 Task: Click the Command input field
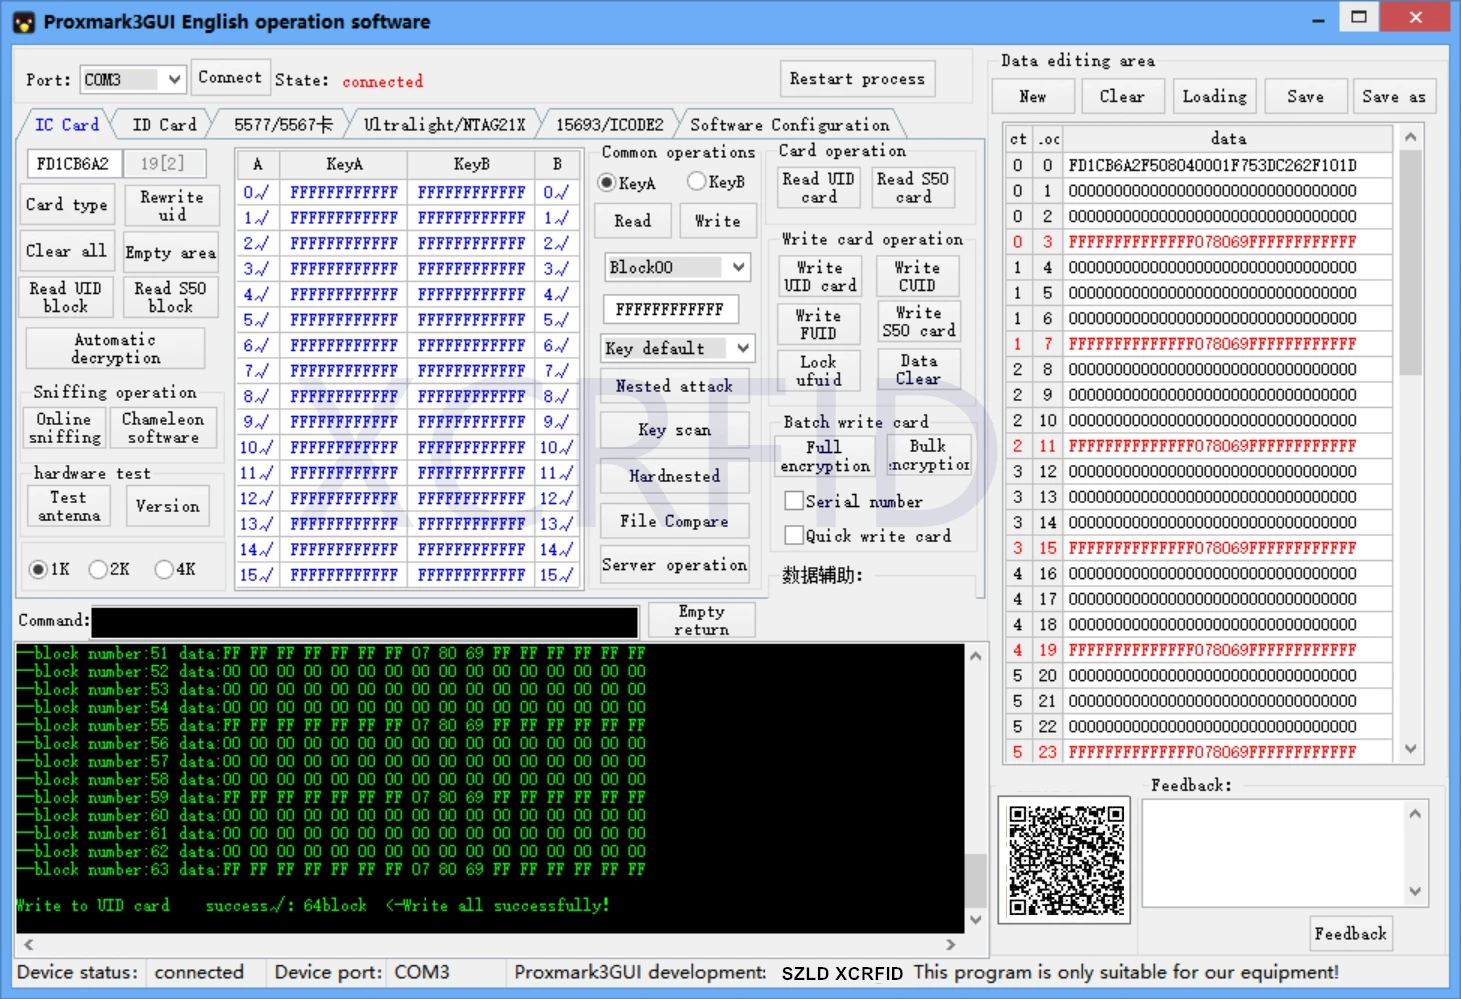pyautogui.click(x=364, y=621)
